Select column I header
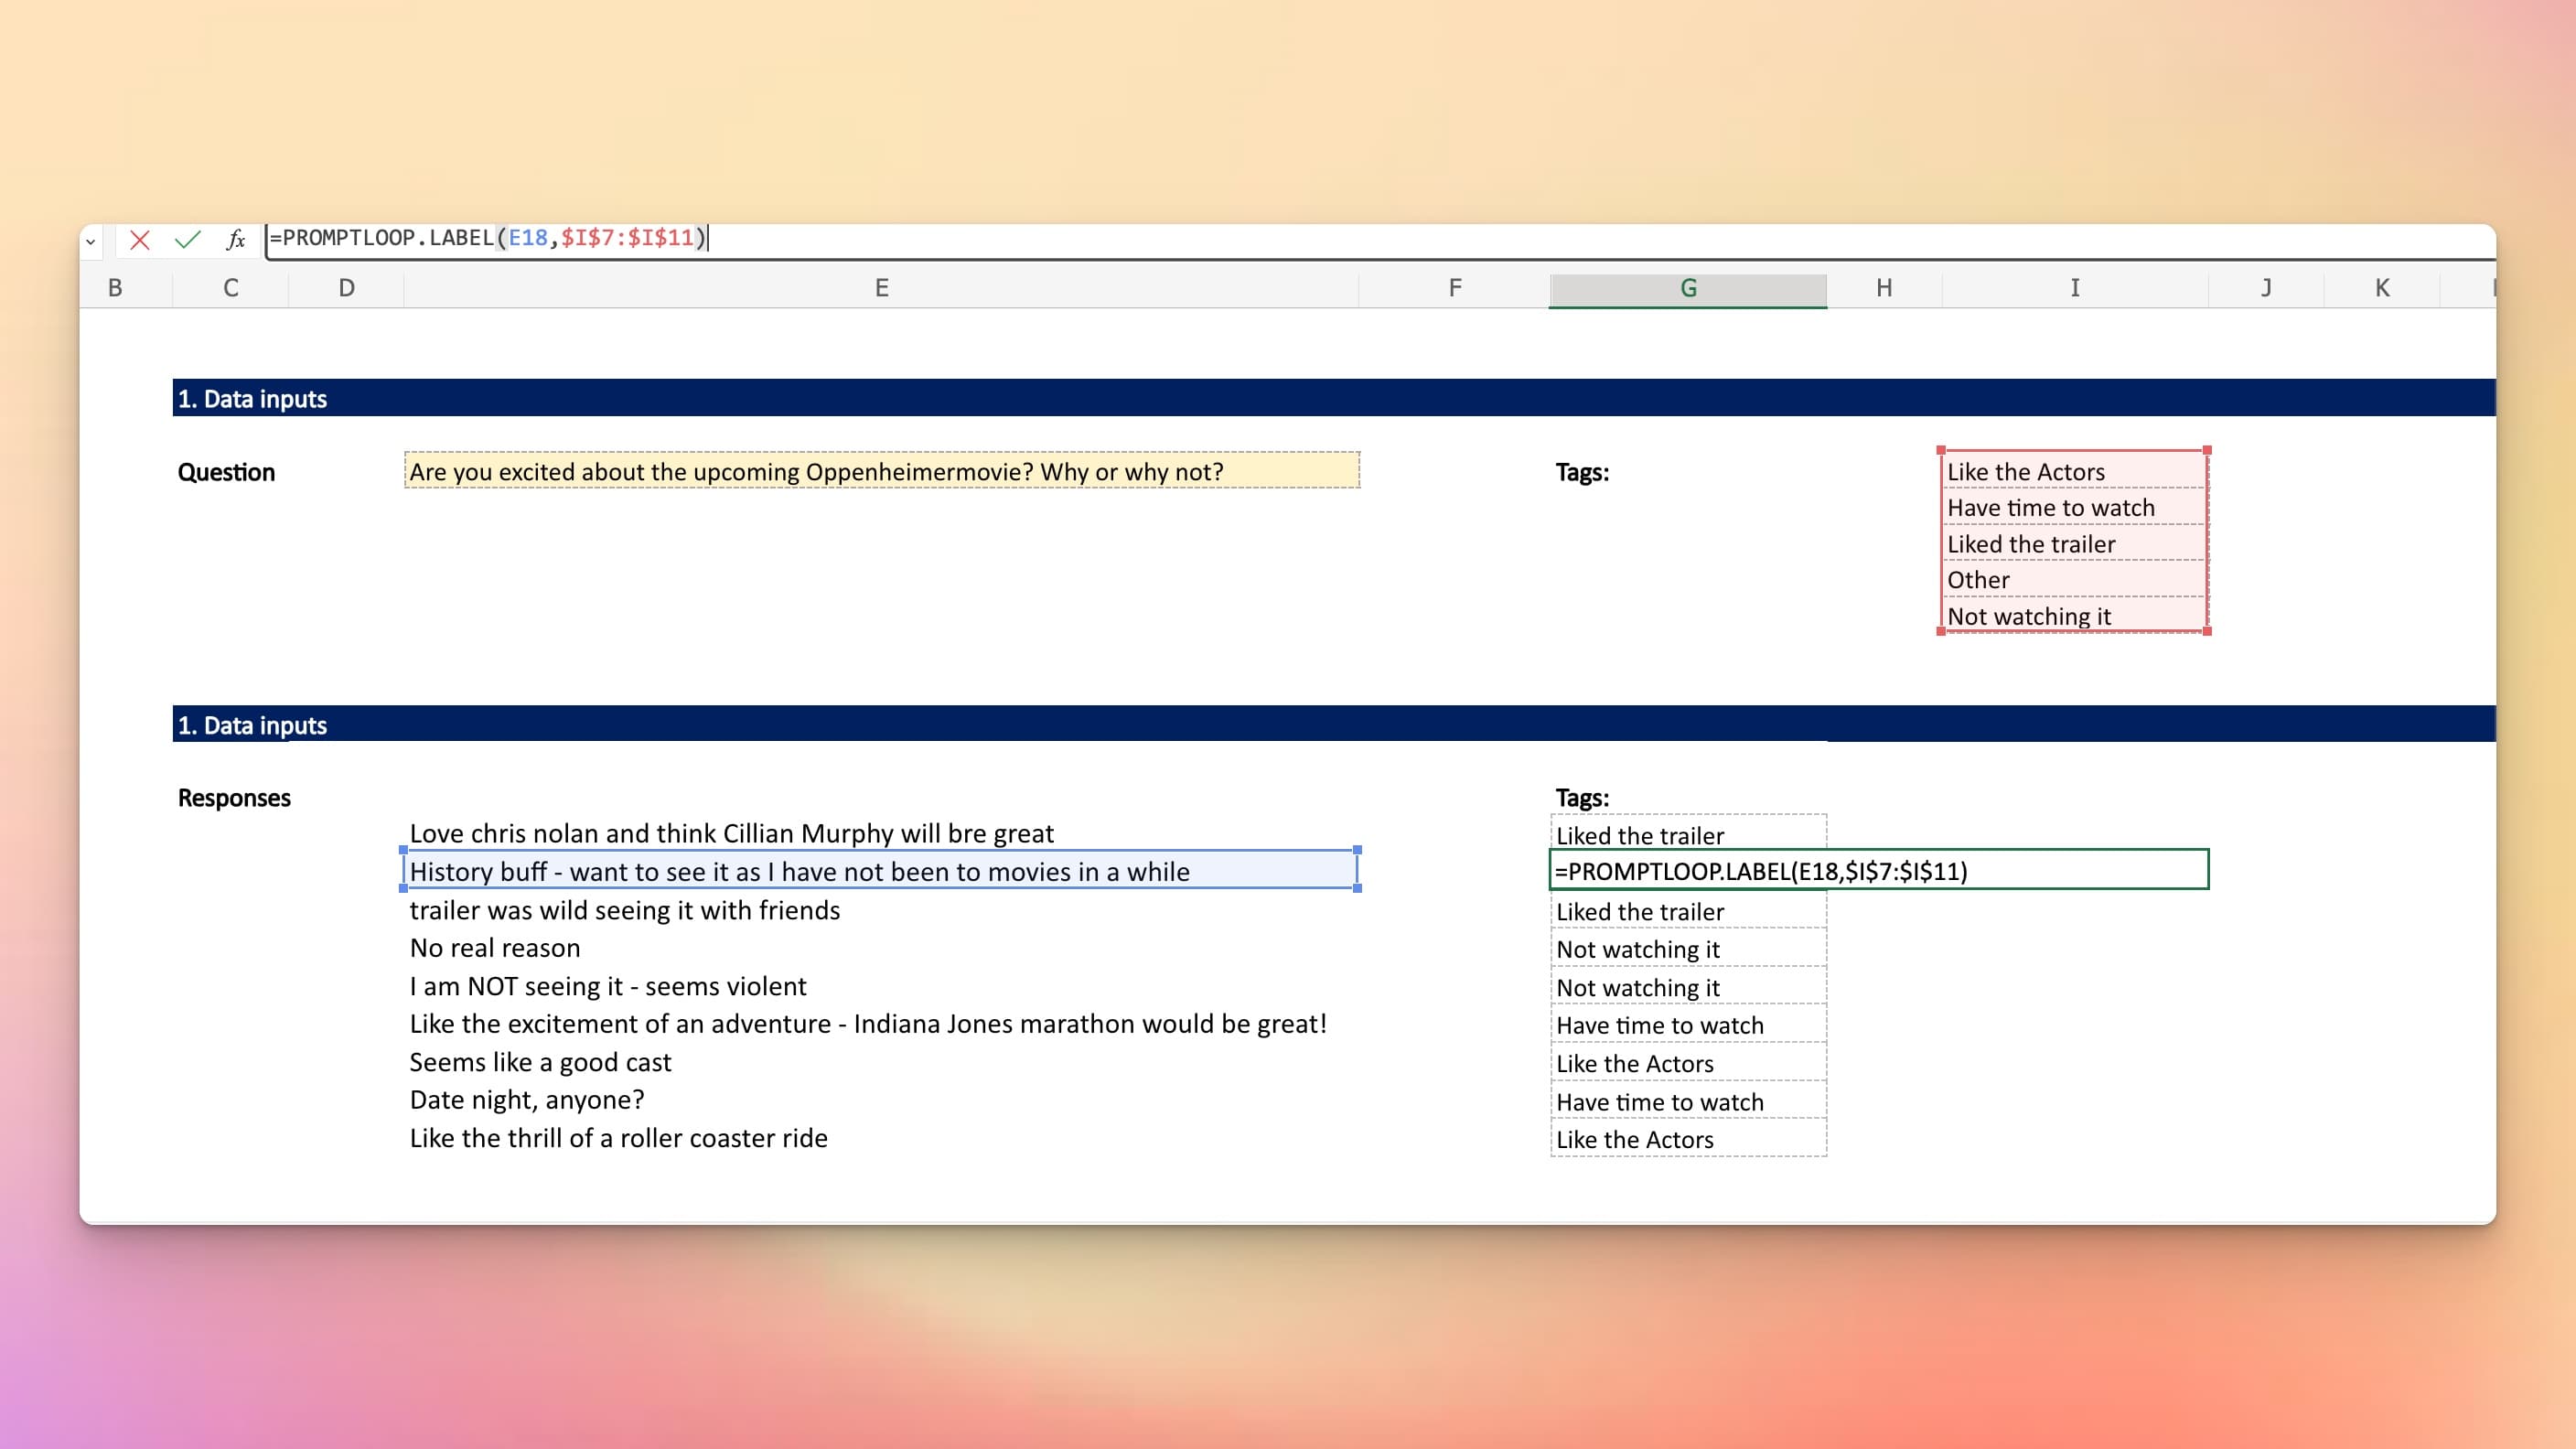The width and height of the screenshot is (2576, 1449). pos(2074,288)
